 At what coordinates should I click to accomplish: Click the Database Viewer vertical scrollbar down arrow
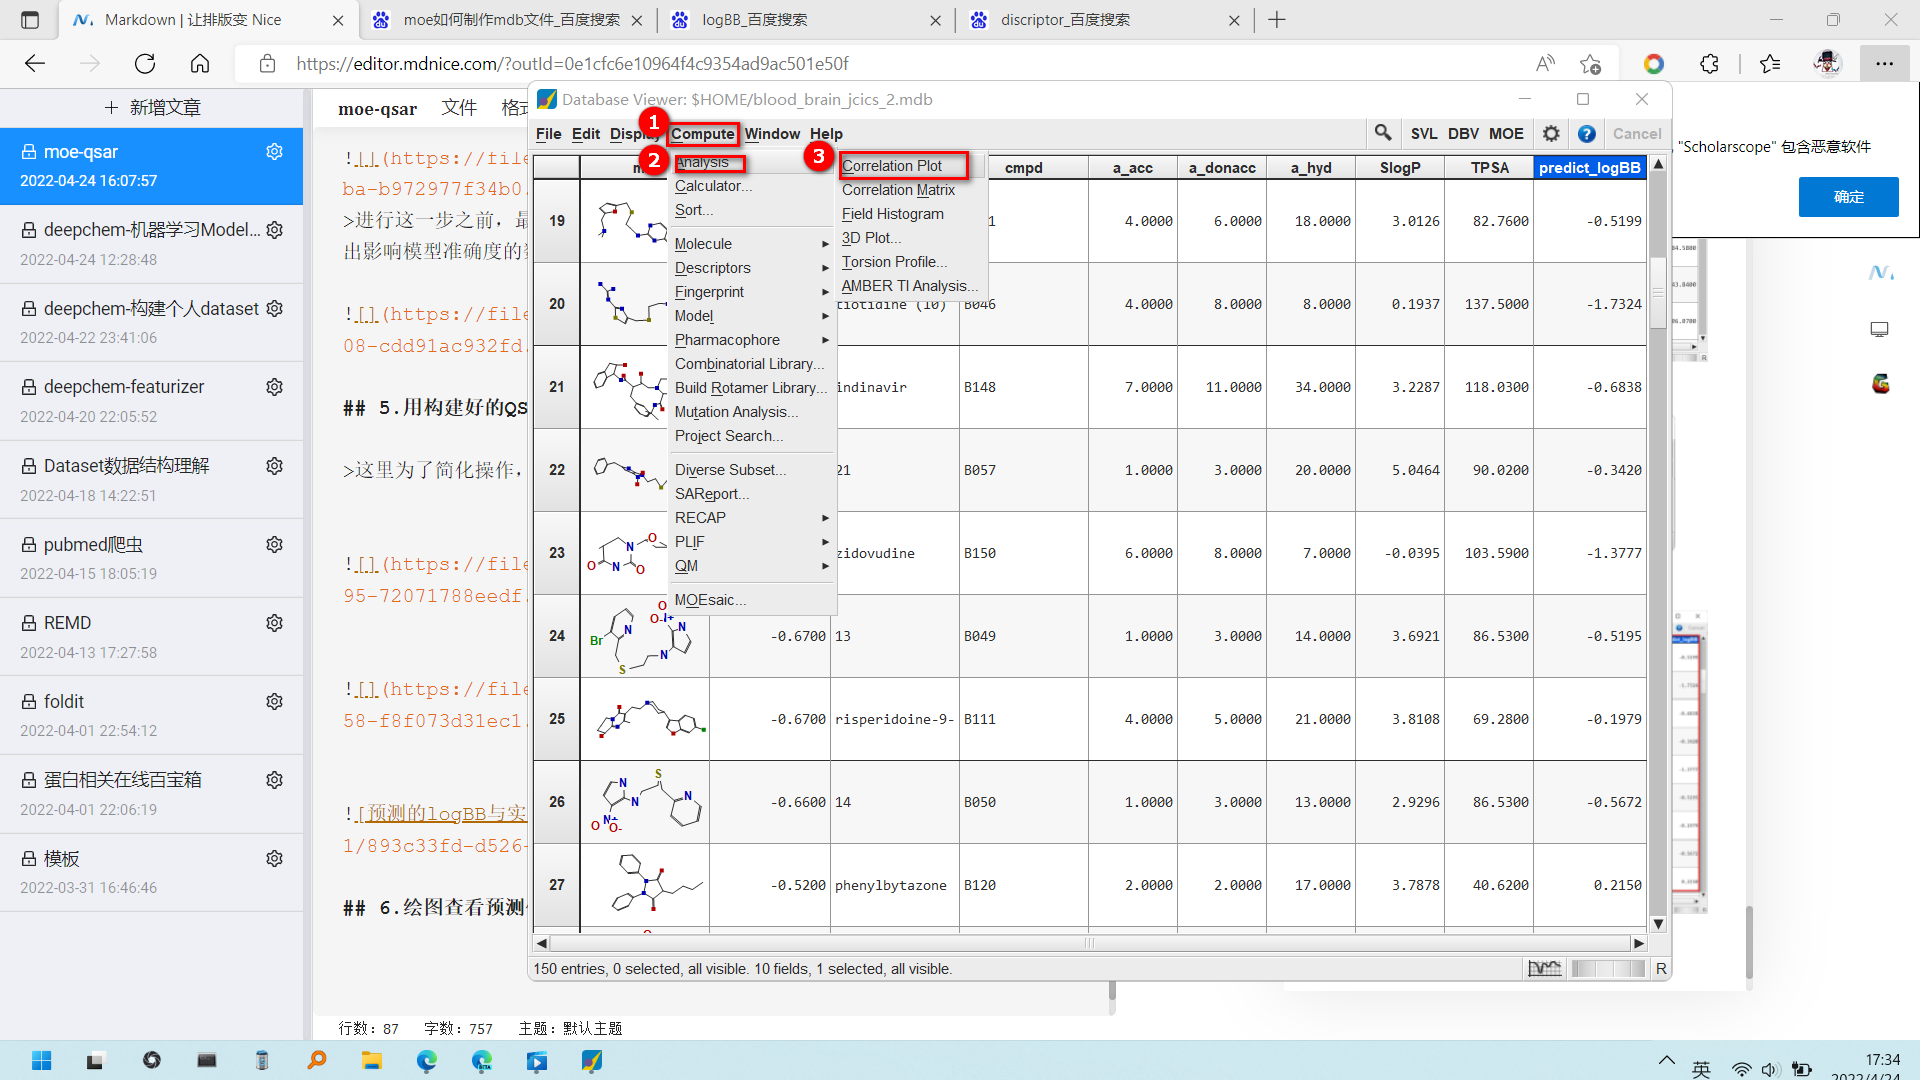(1658, 923)
